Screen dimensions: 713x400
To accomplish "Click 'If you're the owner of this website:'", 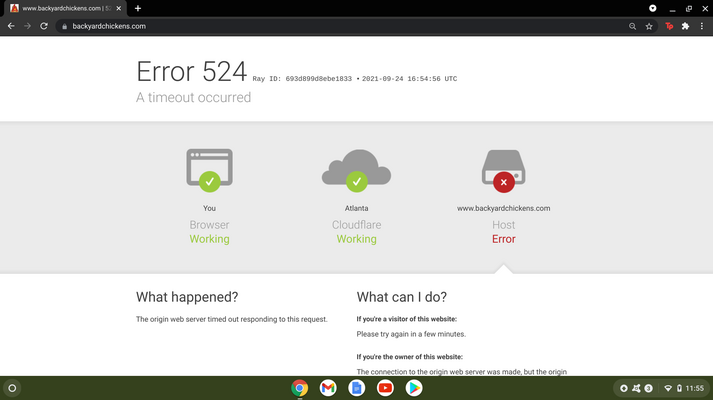I will [x=409, y=357].
